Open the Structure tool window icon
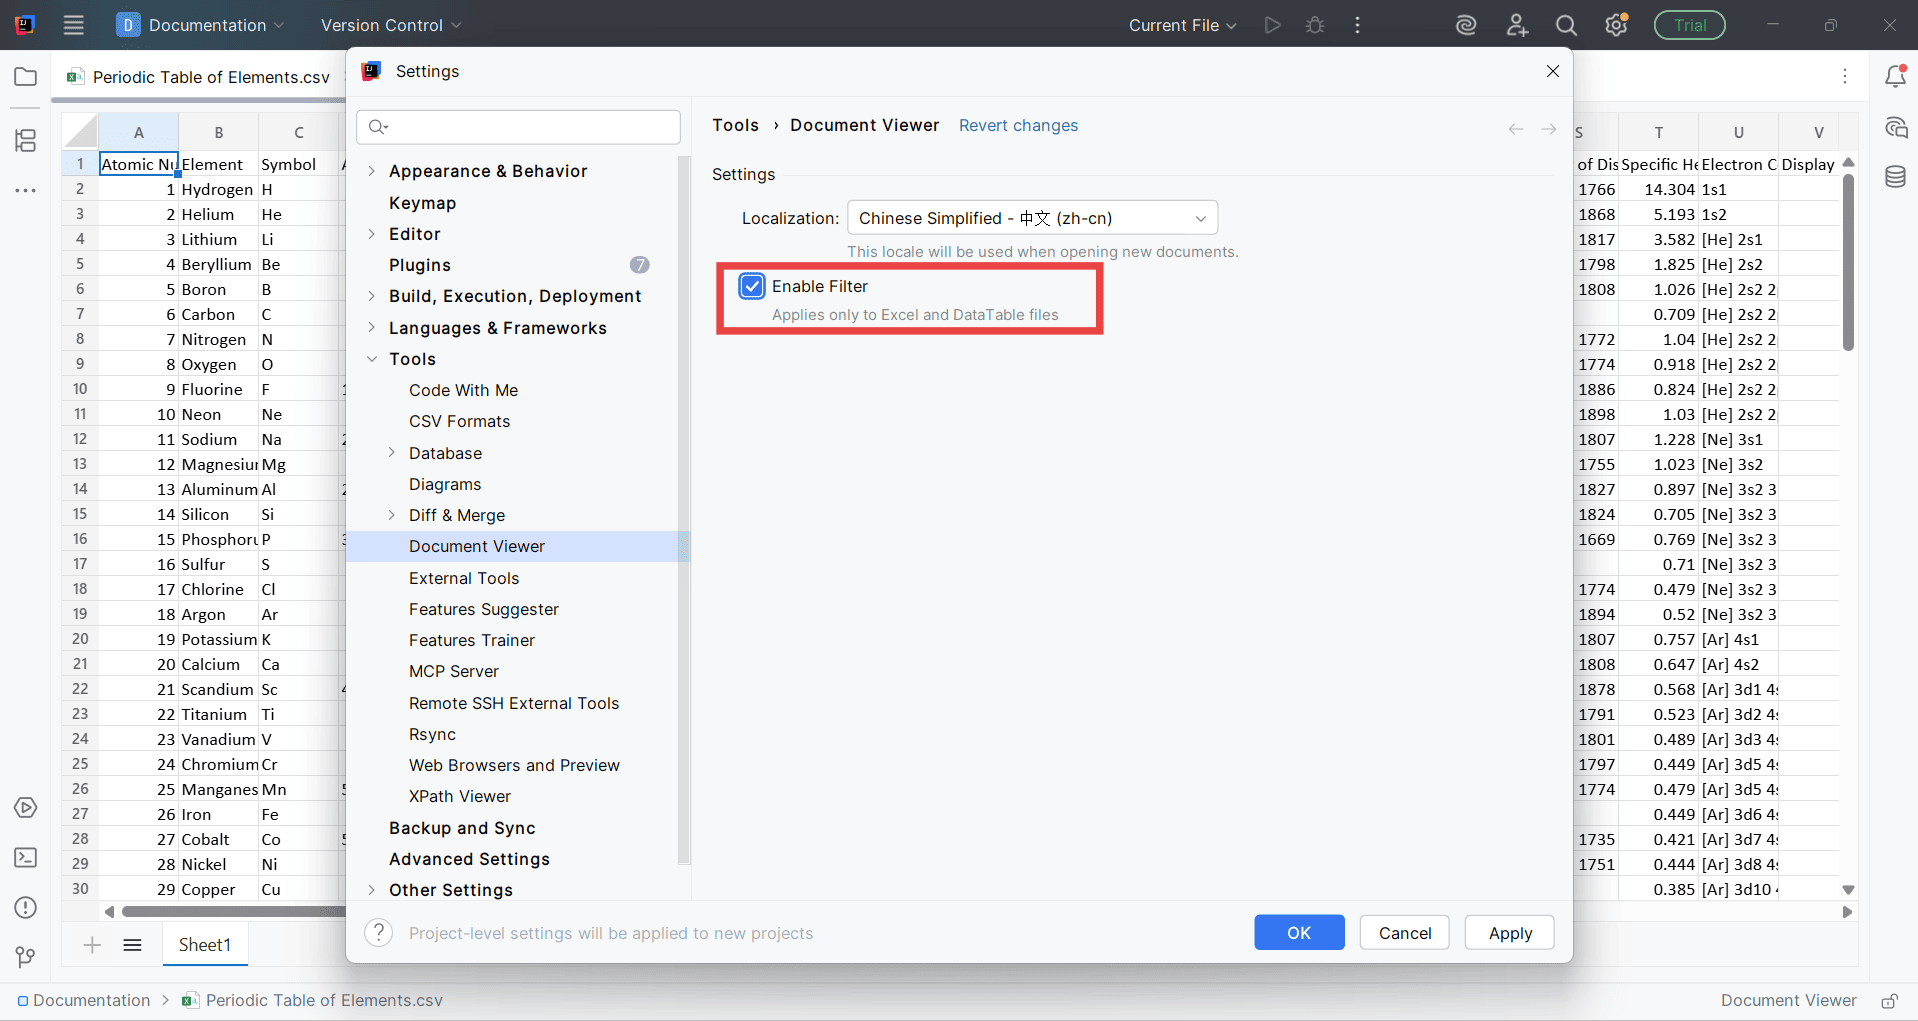This screenshot has width=1918, height=1021. (x=26, y=140)
